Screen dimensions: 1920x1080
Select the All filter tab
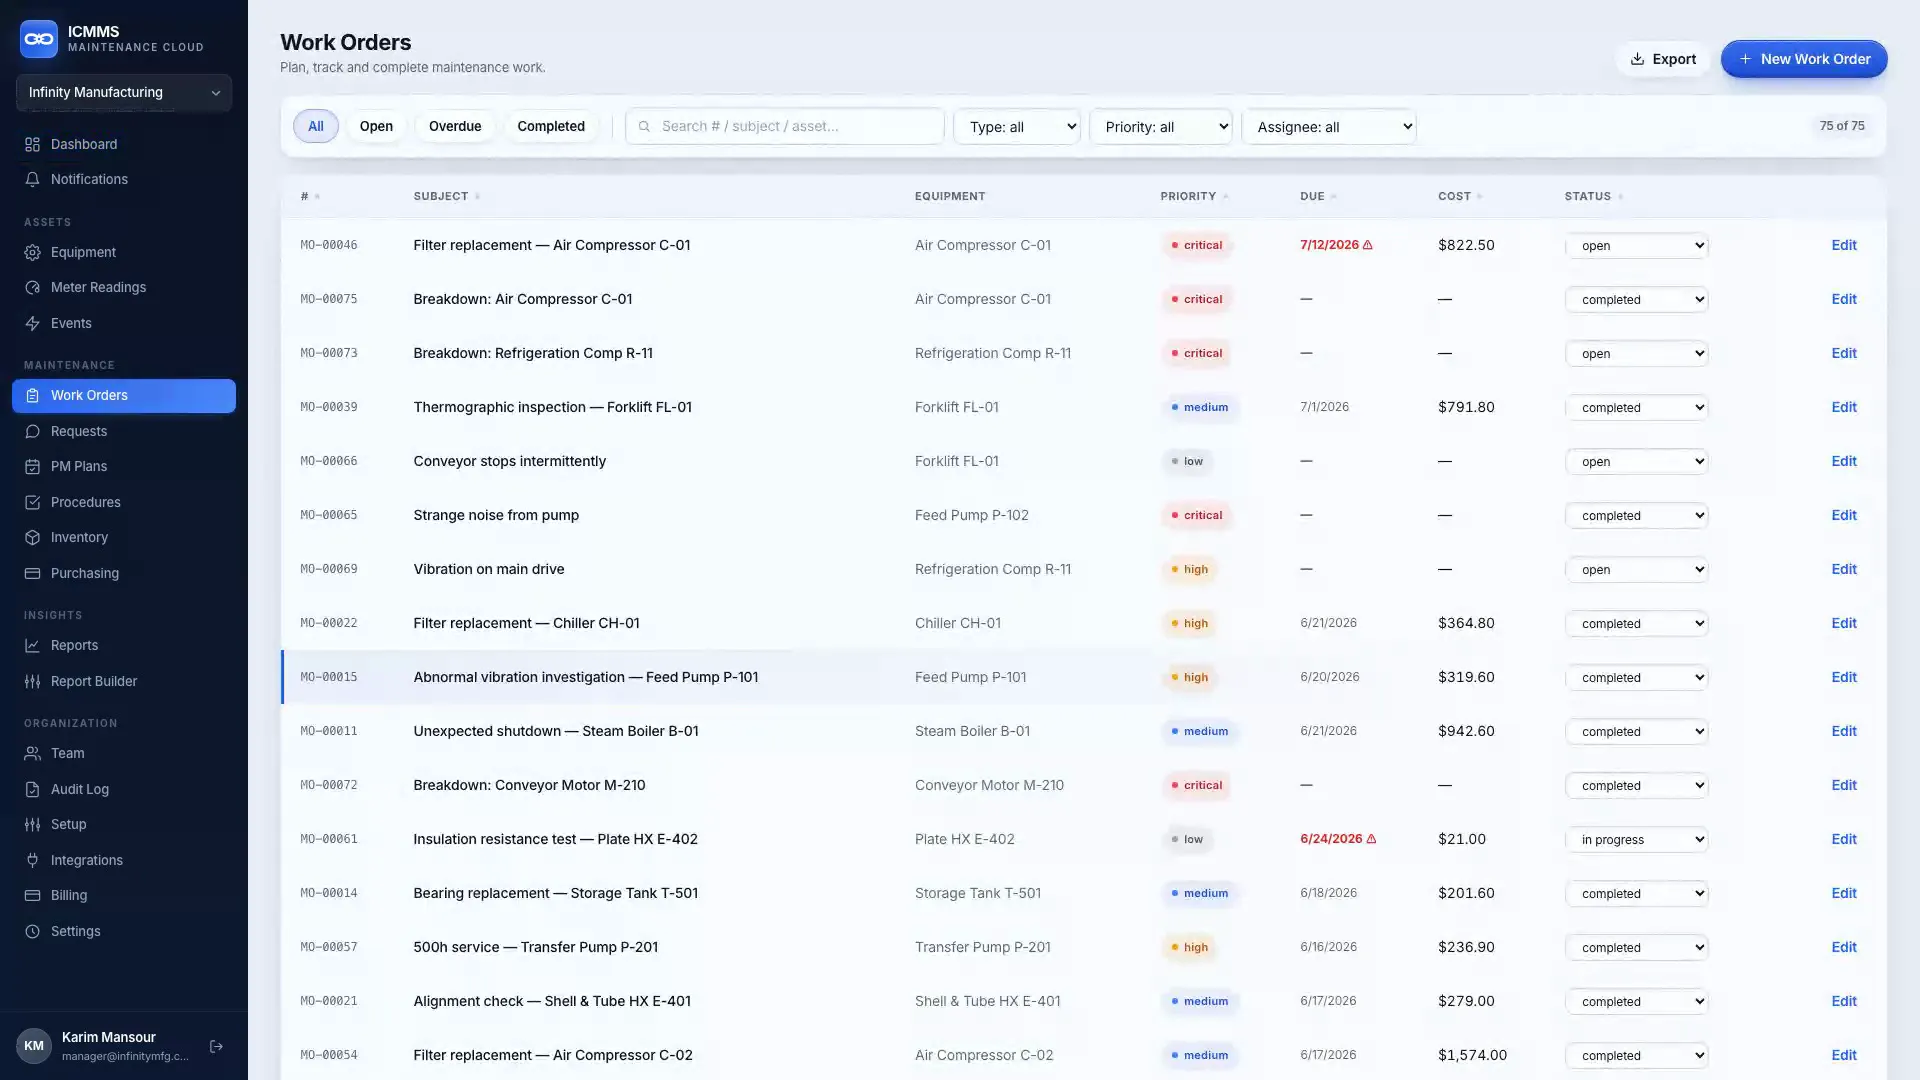coord(316,126)
